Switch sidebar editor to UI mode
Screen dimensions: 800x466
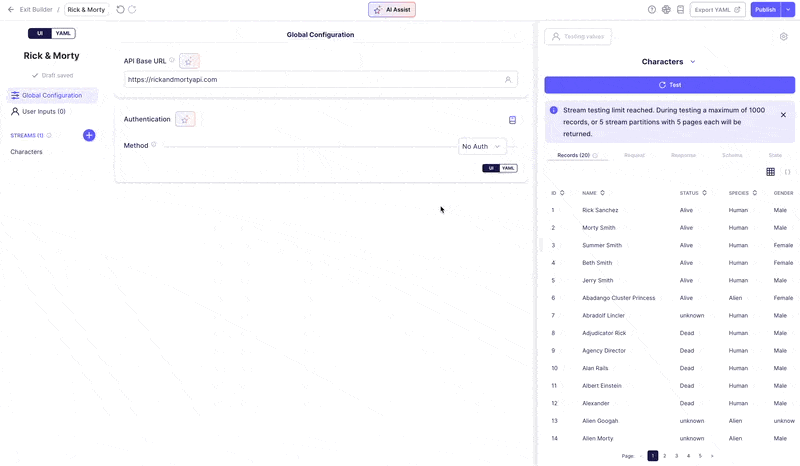coord(40,33)
